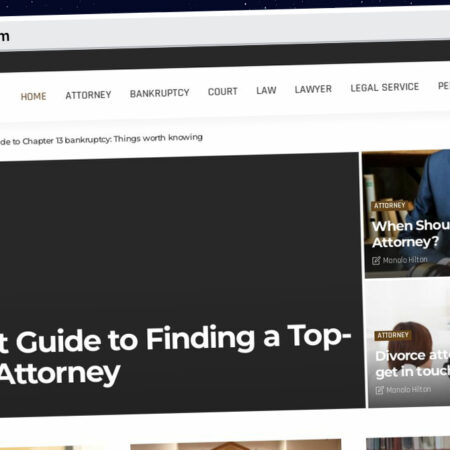450x450 pixels.
Task: Open the HOME menu item
Action: tap(33, 96)
